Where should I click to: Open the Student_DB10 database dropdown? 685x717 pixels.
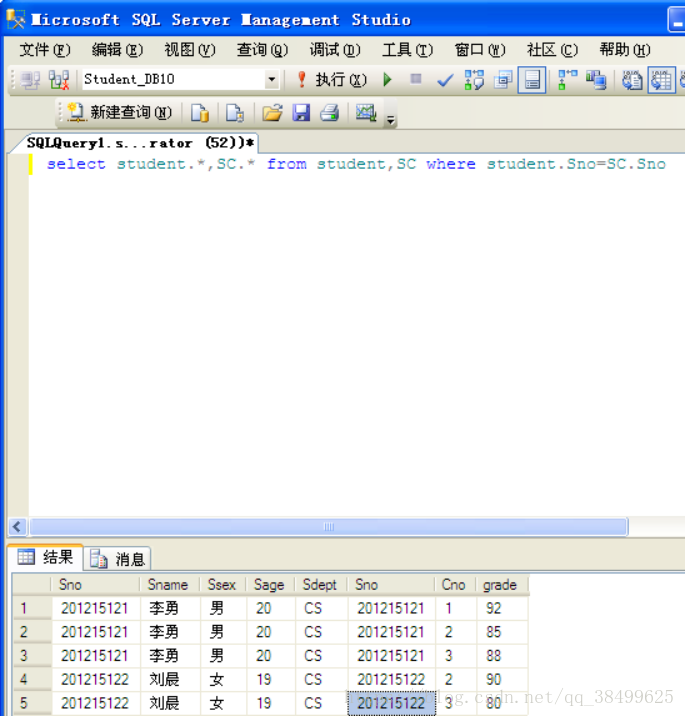(x=272, y=80)
